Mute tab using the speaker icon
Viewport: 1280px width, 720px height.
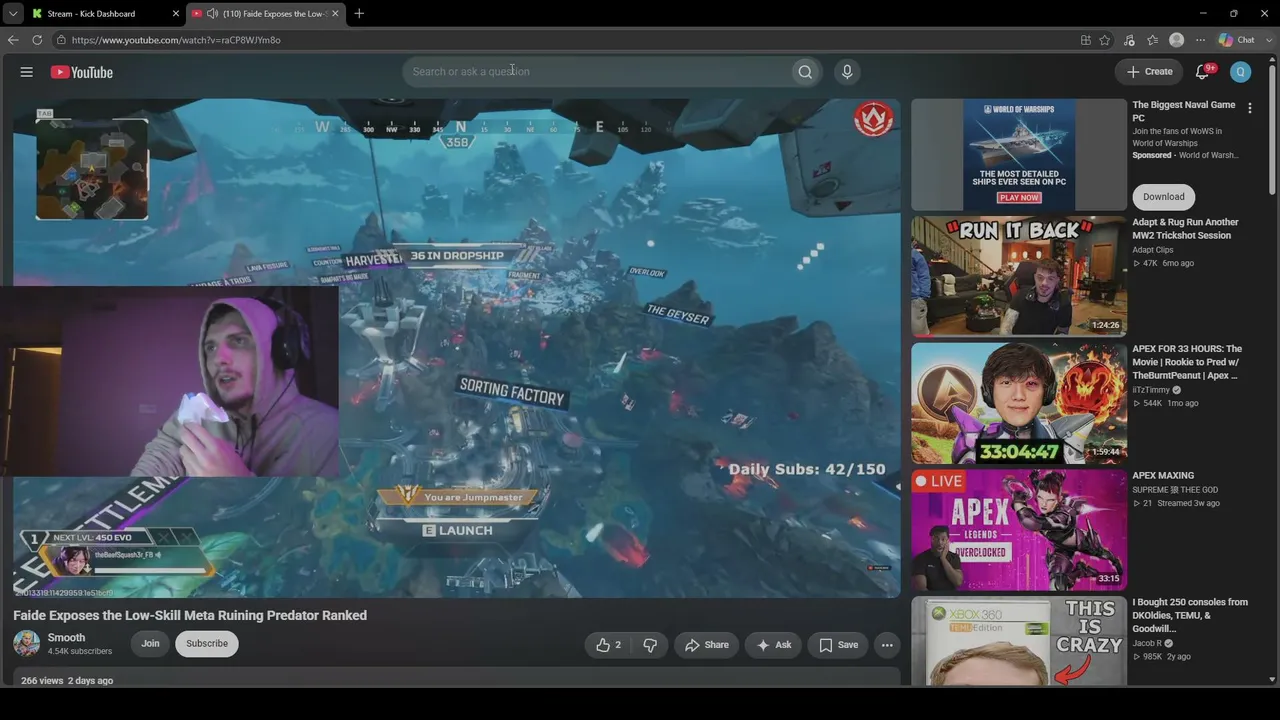(212, 14)
